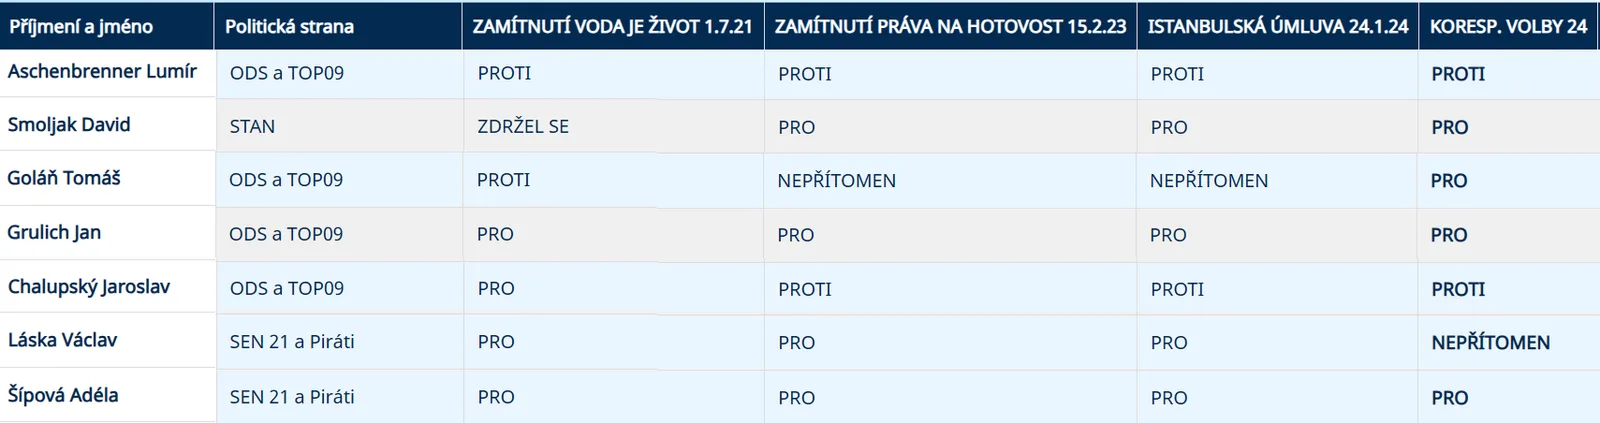Click the KORESP. VOLBY 24 column header
The image size is (1600, 423).
click(x=1508, y=27)
